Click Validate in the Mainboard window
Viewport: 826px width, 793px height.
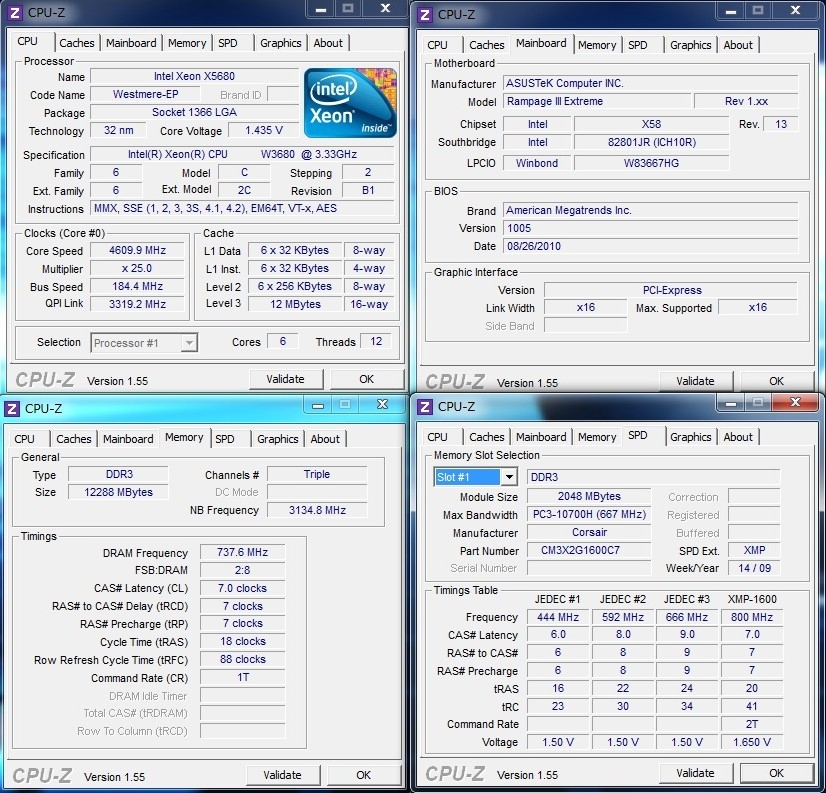pyautogui.click(x=695, y=381)
